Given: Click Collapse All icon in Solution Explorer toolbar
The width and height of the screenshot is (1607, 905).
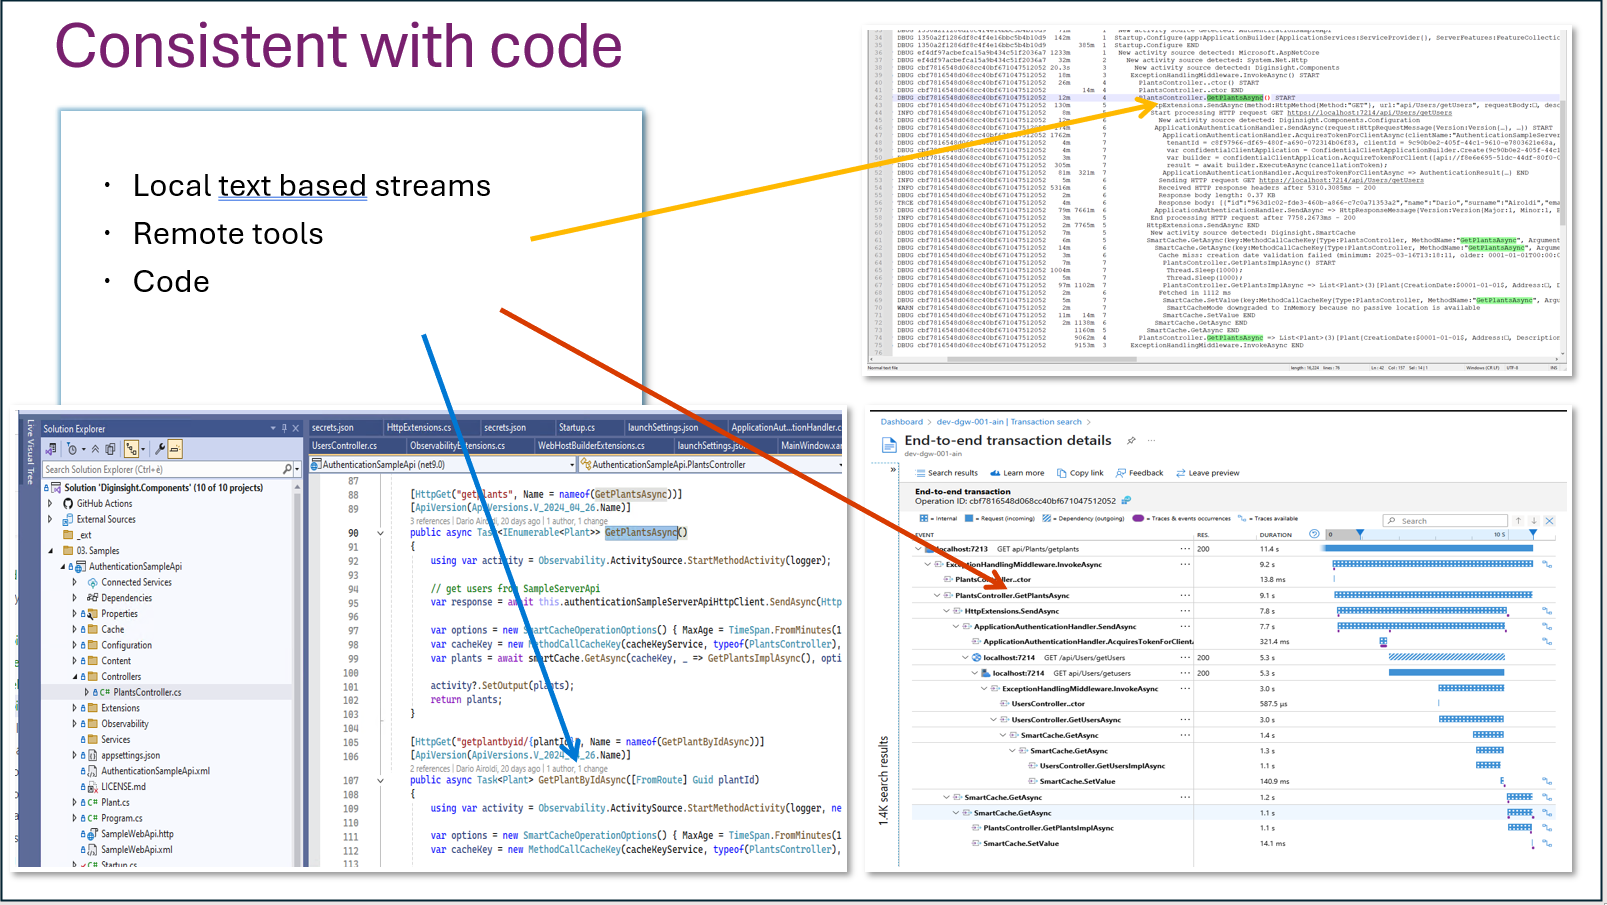Looking at the screenshot, I should pyautogui.click(x=96, y=450).
